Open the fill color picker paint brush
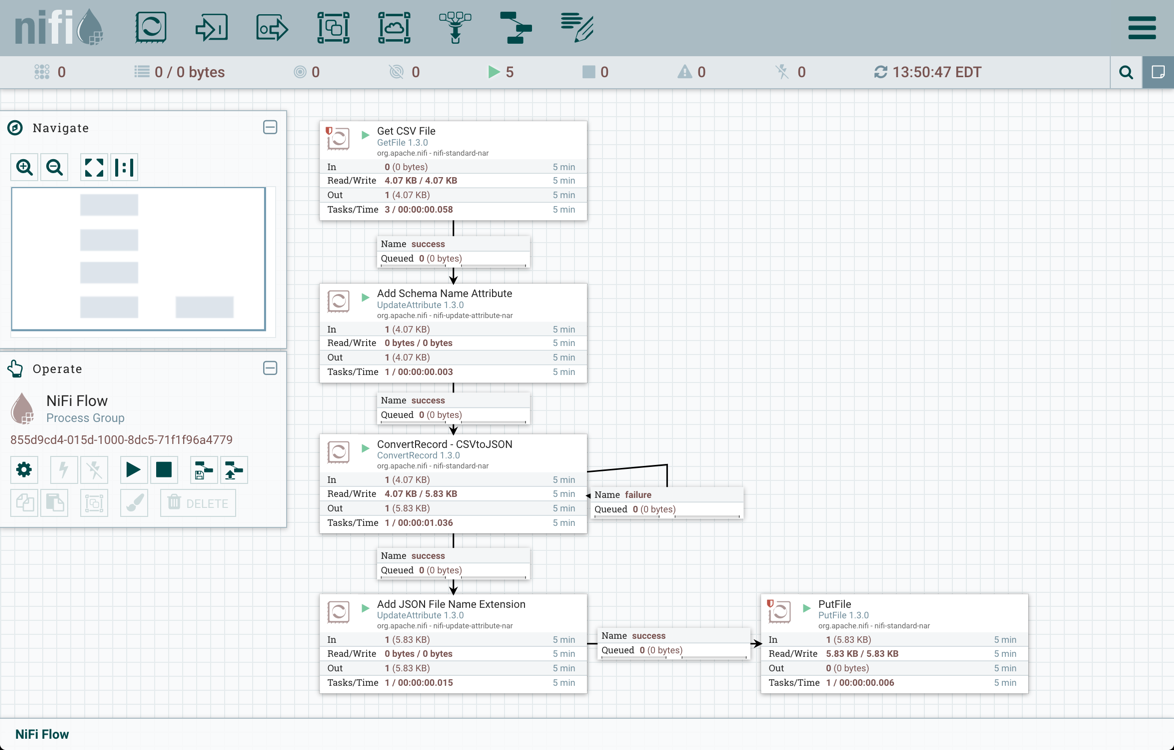The width and height of the screenshot is (1174, 750). pos(133,503)
